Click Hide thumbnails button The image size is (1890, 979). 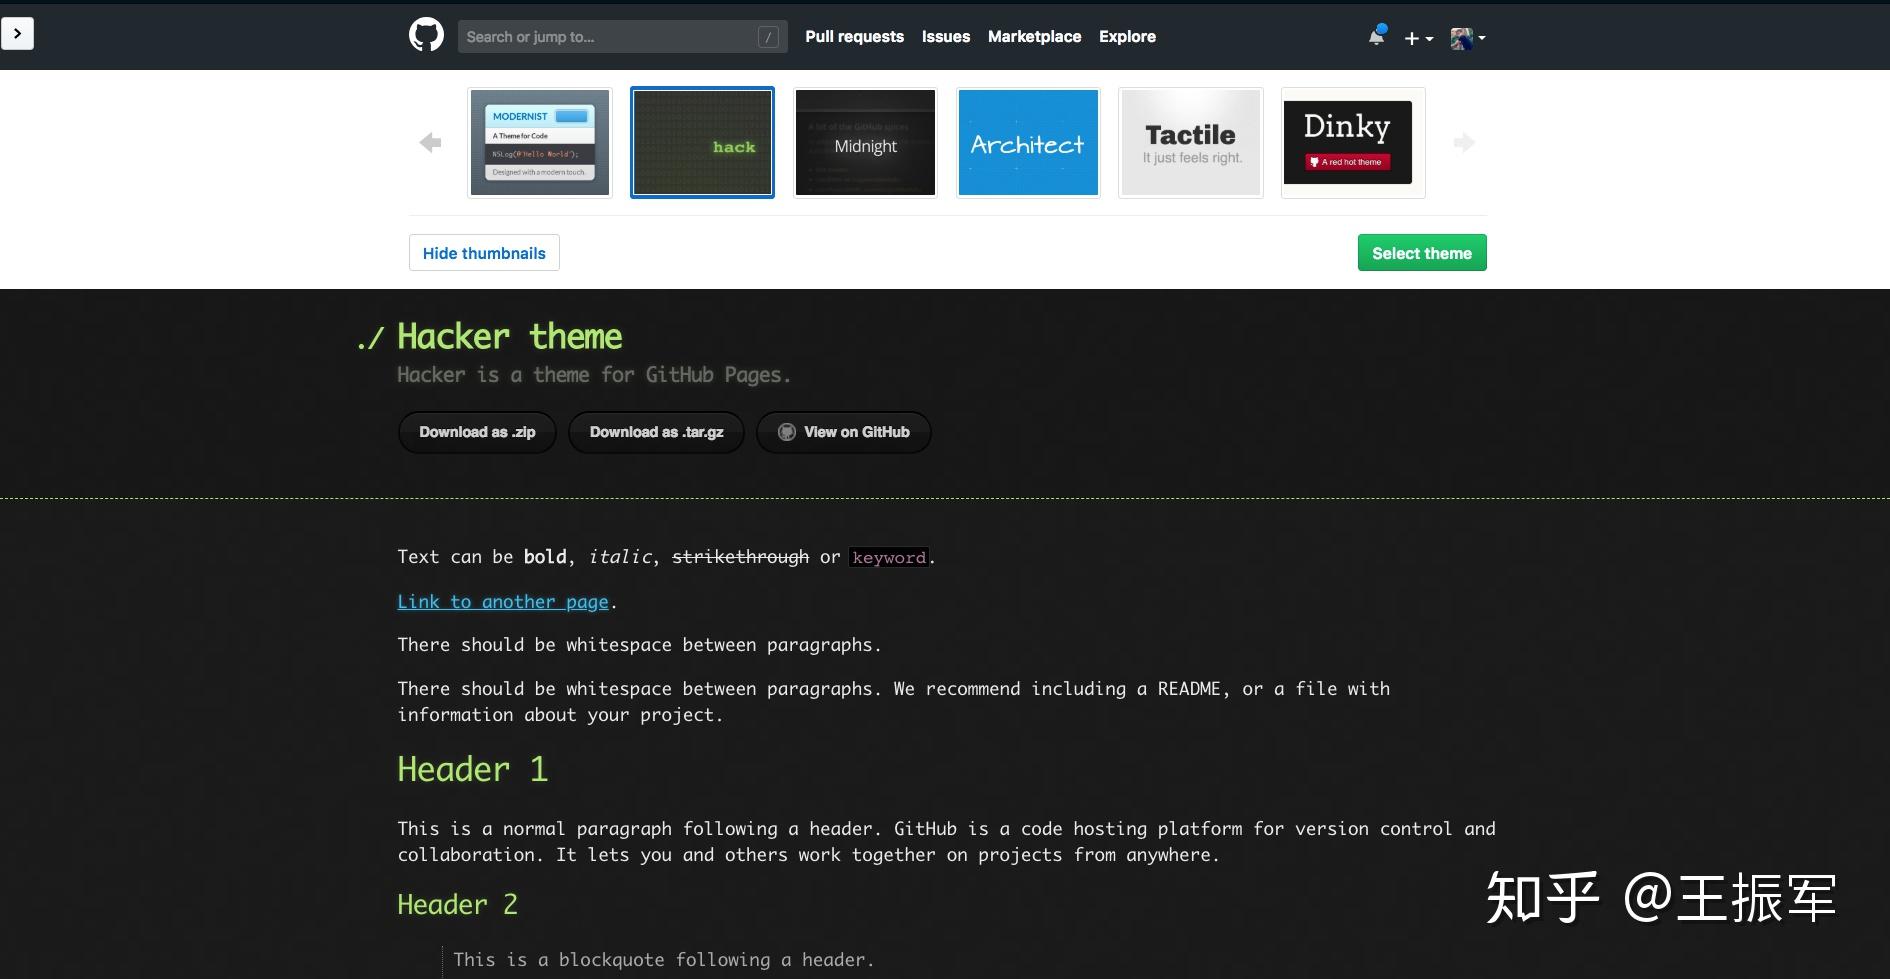point(484,253)
